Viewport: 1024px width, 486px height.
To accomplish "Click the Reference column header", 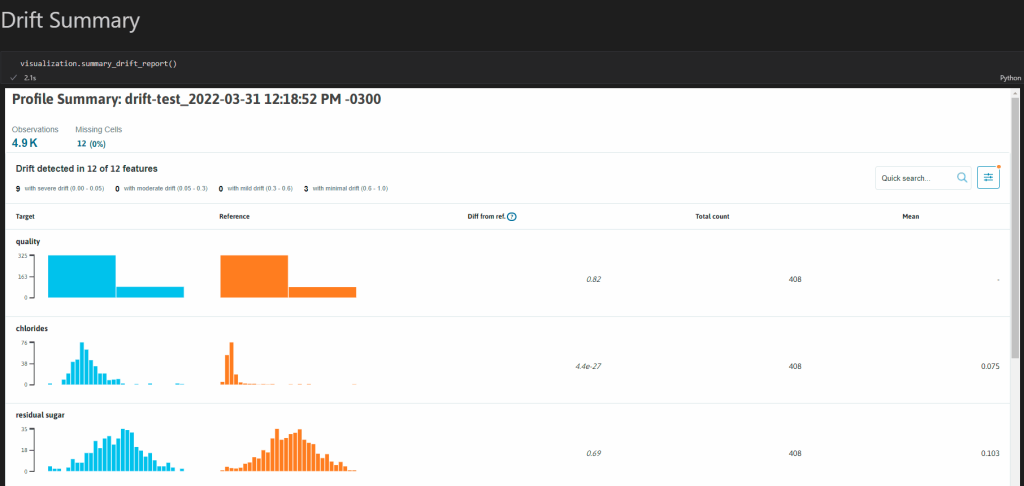I will click(234, 216).
